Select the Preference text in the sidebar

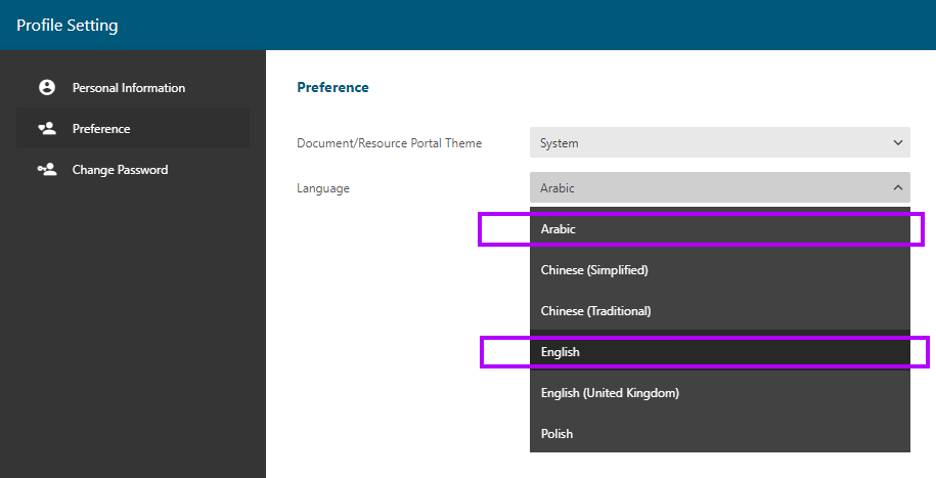click(101, 129)
